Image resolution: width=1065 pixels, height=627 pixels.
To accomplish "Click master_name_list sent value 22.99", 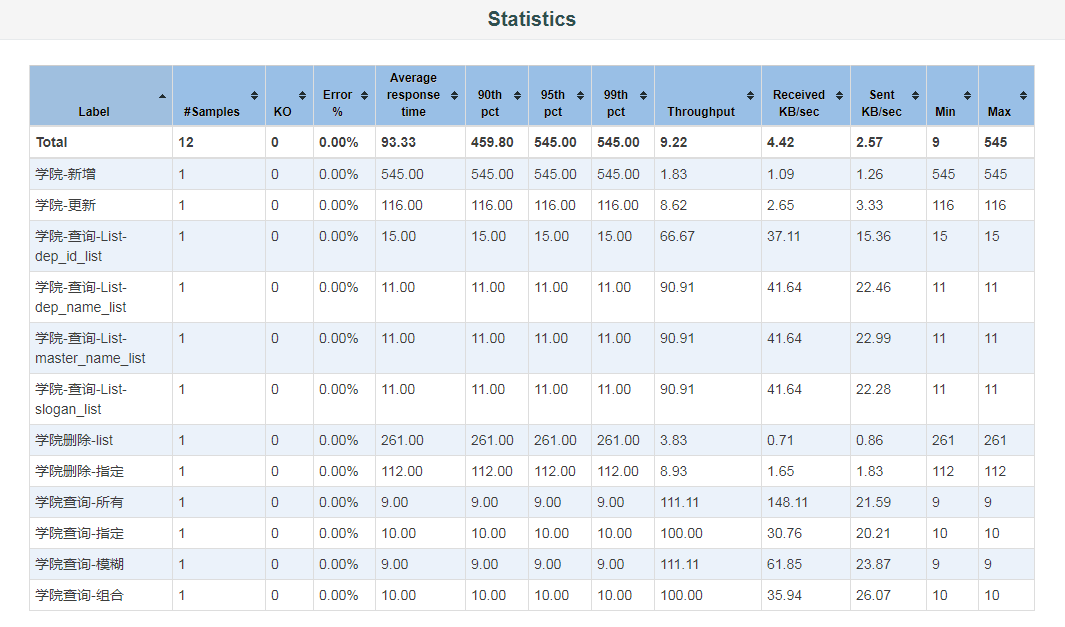I will pos(873,338).
